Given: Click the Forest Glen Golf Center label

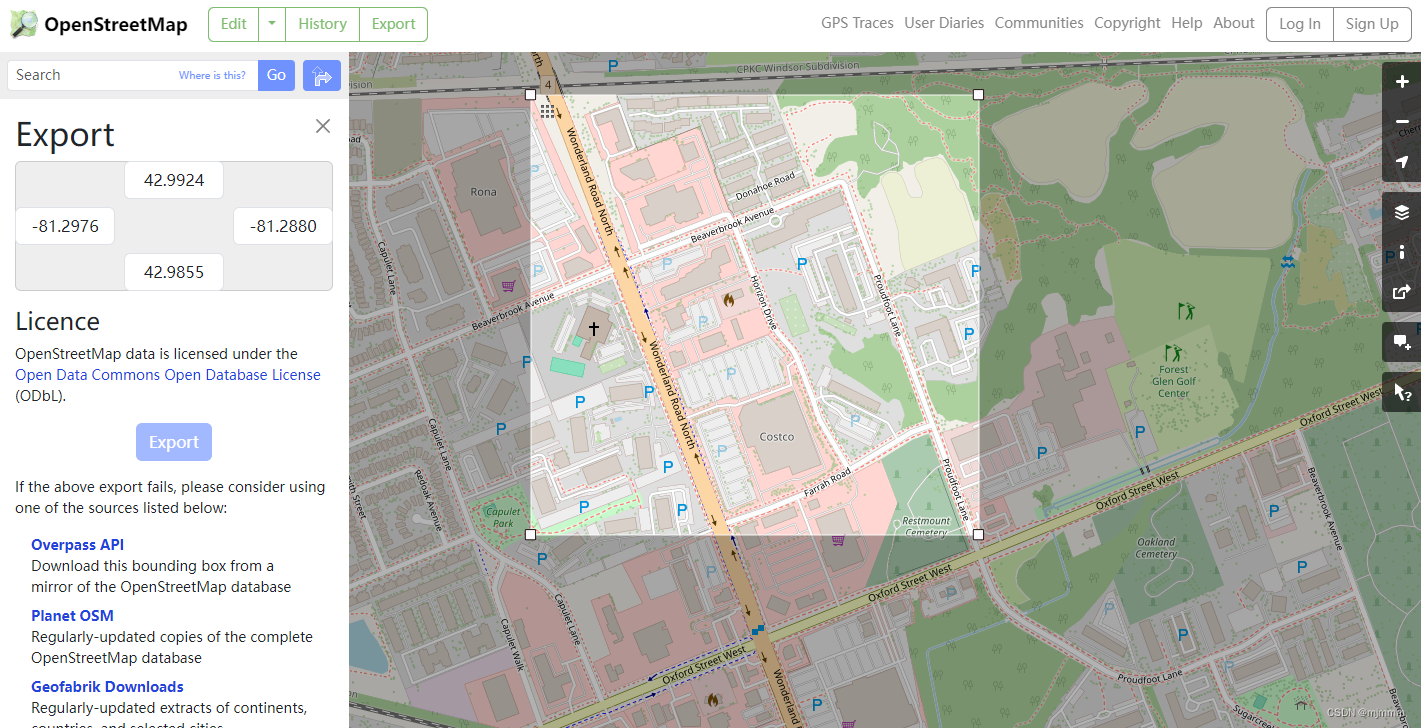Looking at the screenshot, I should coord(1174,381).
